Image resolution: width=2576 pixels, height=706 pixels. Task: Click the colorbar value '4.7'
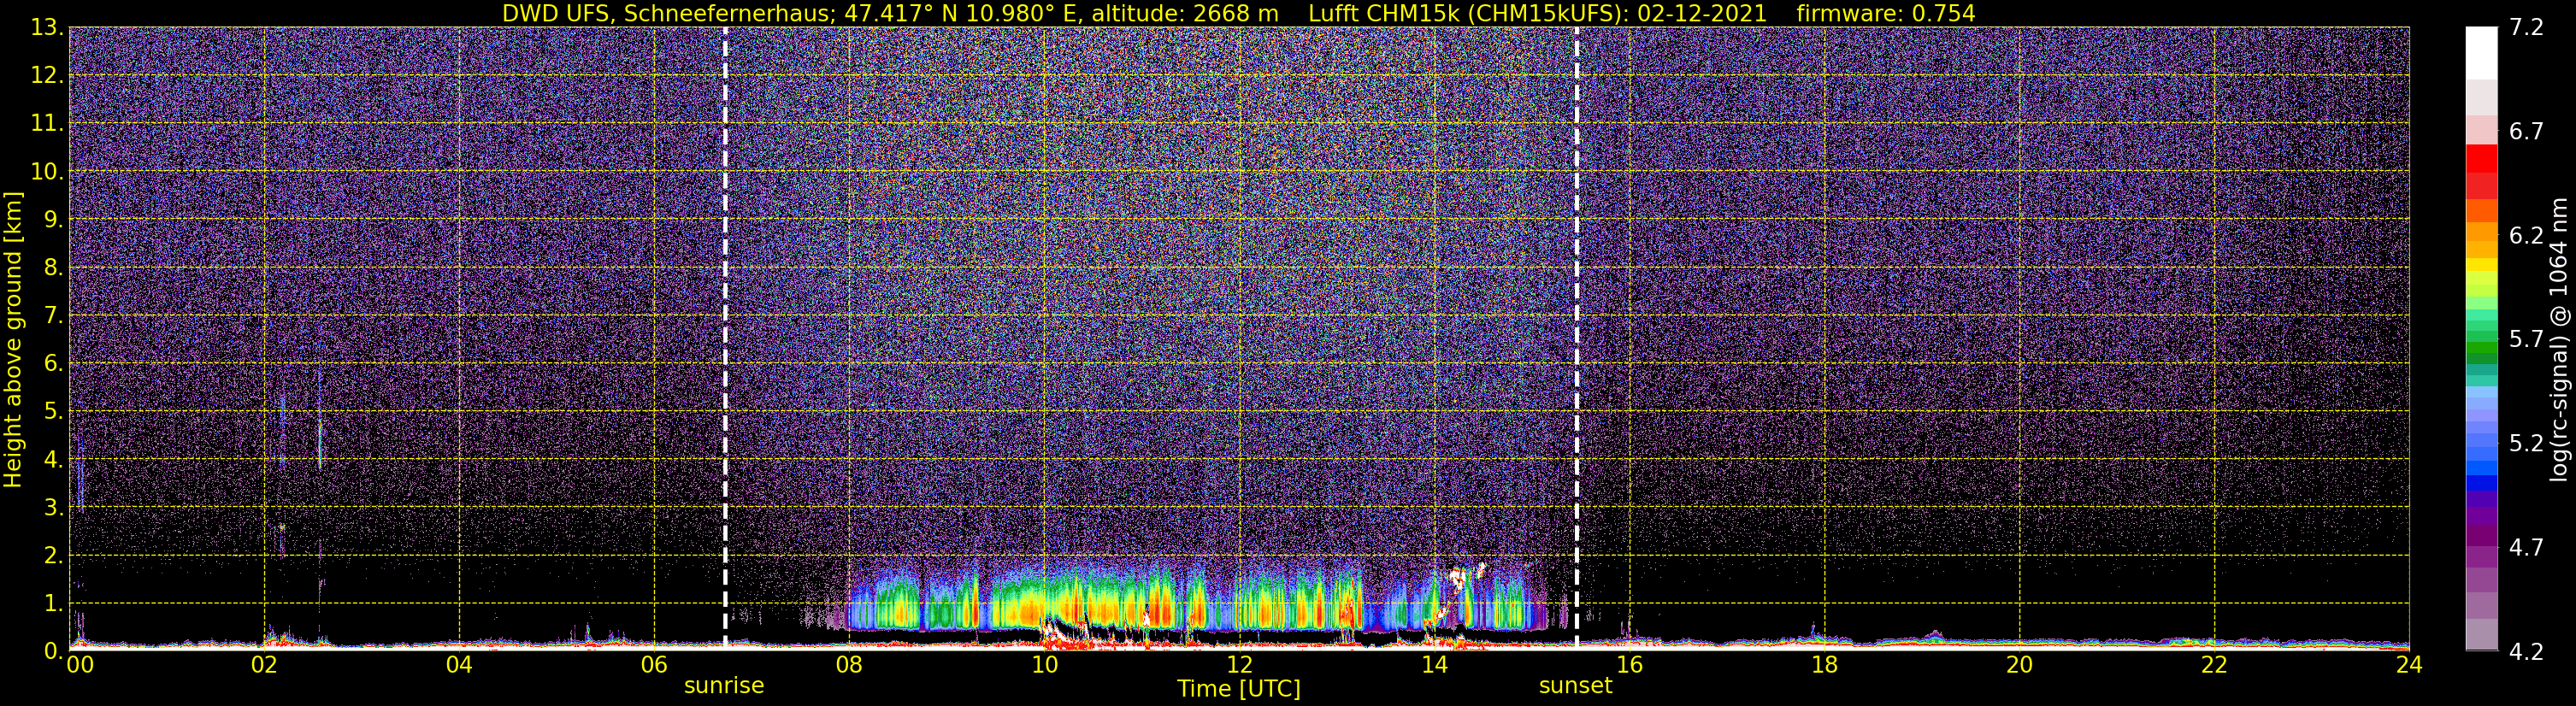[2527, 548]
